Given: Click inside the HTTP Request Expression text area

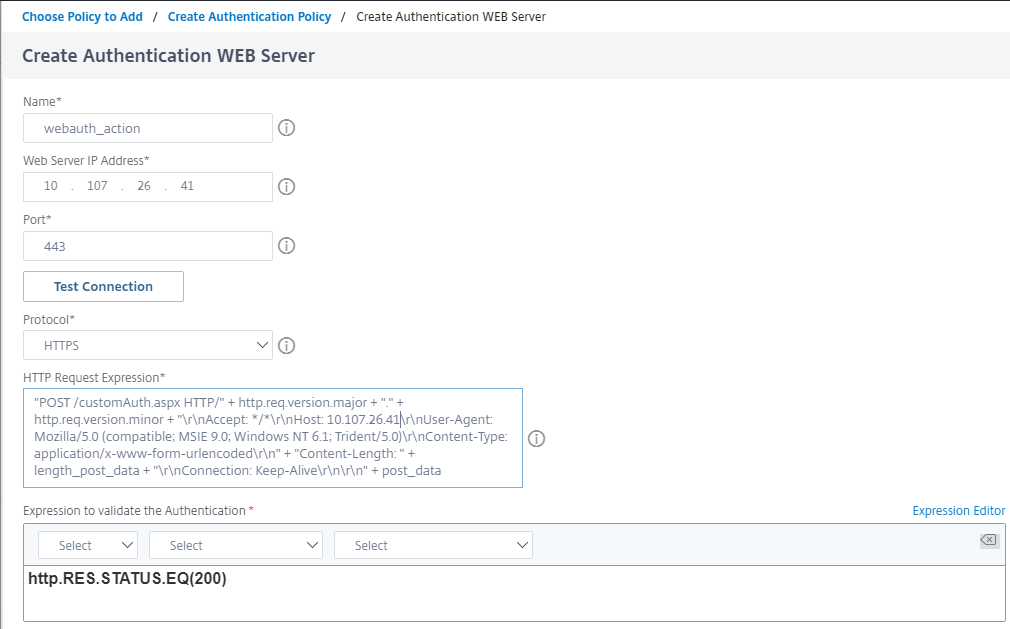Looking at the screenshot, I should (272, 438).
